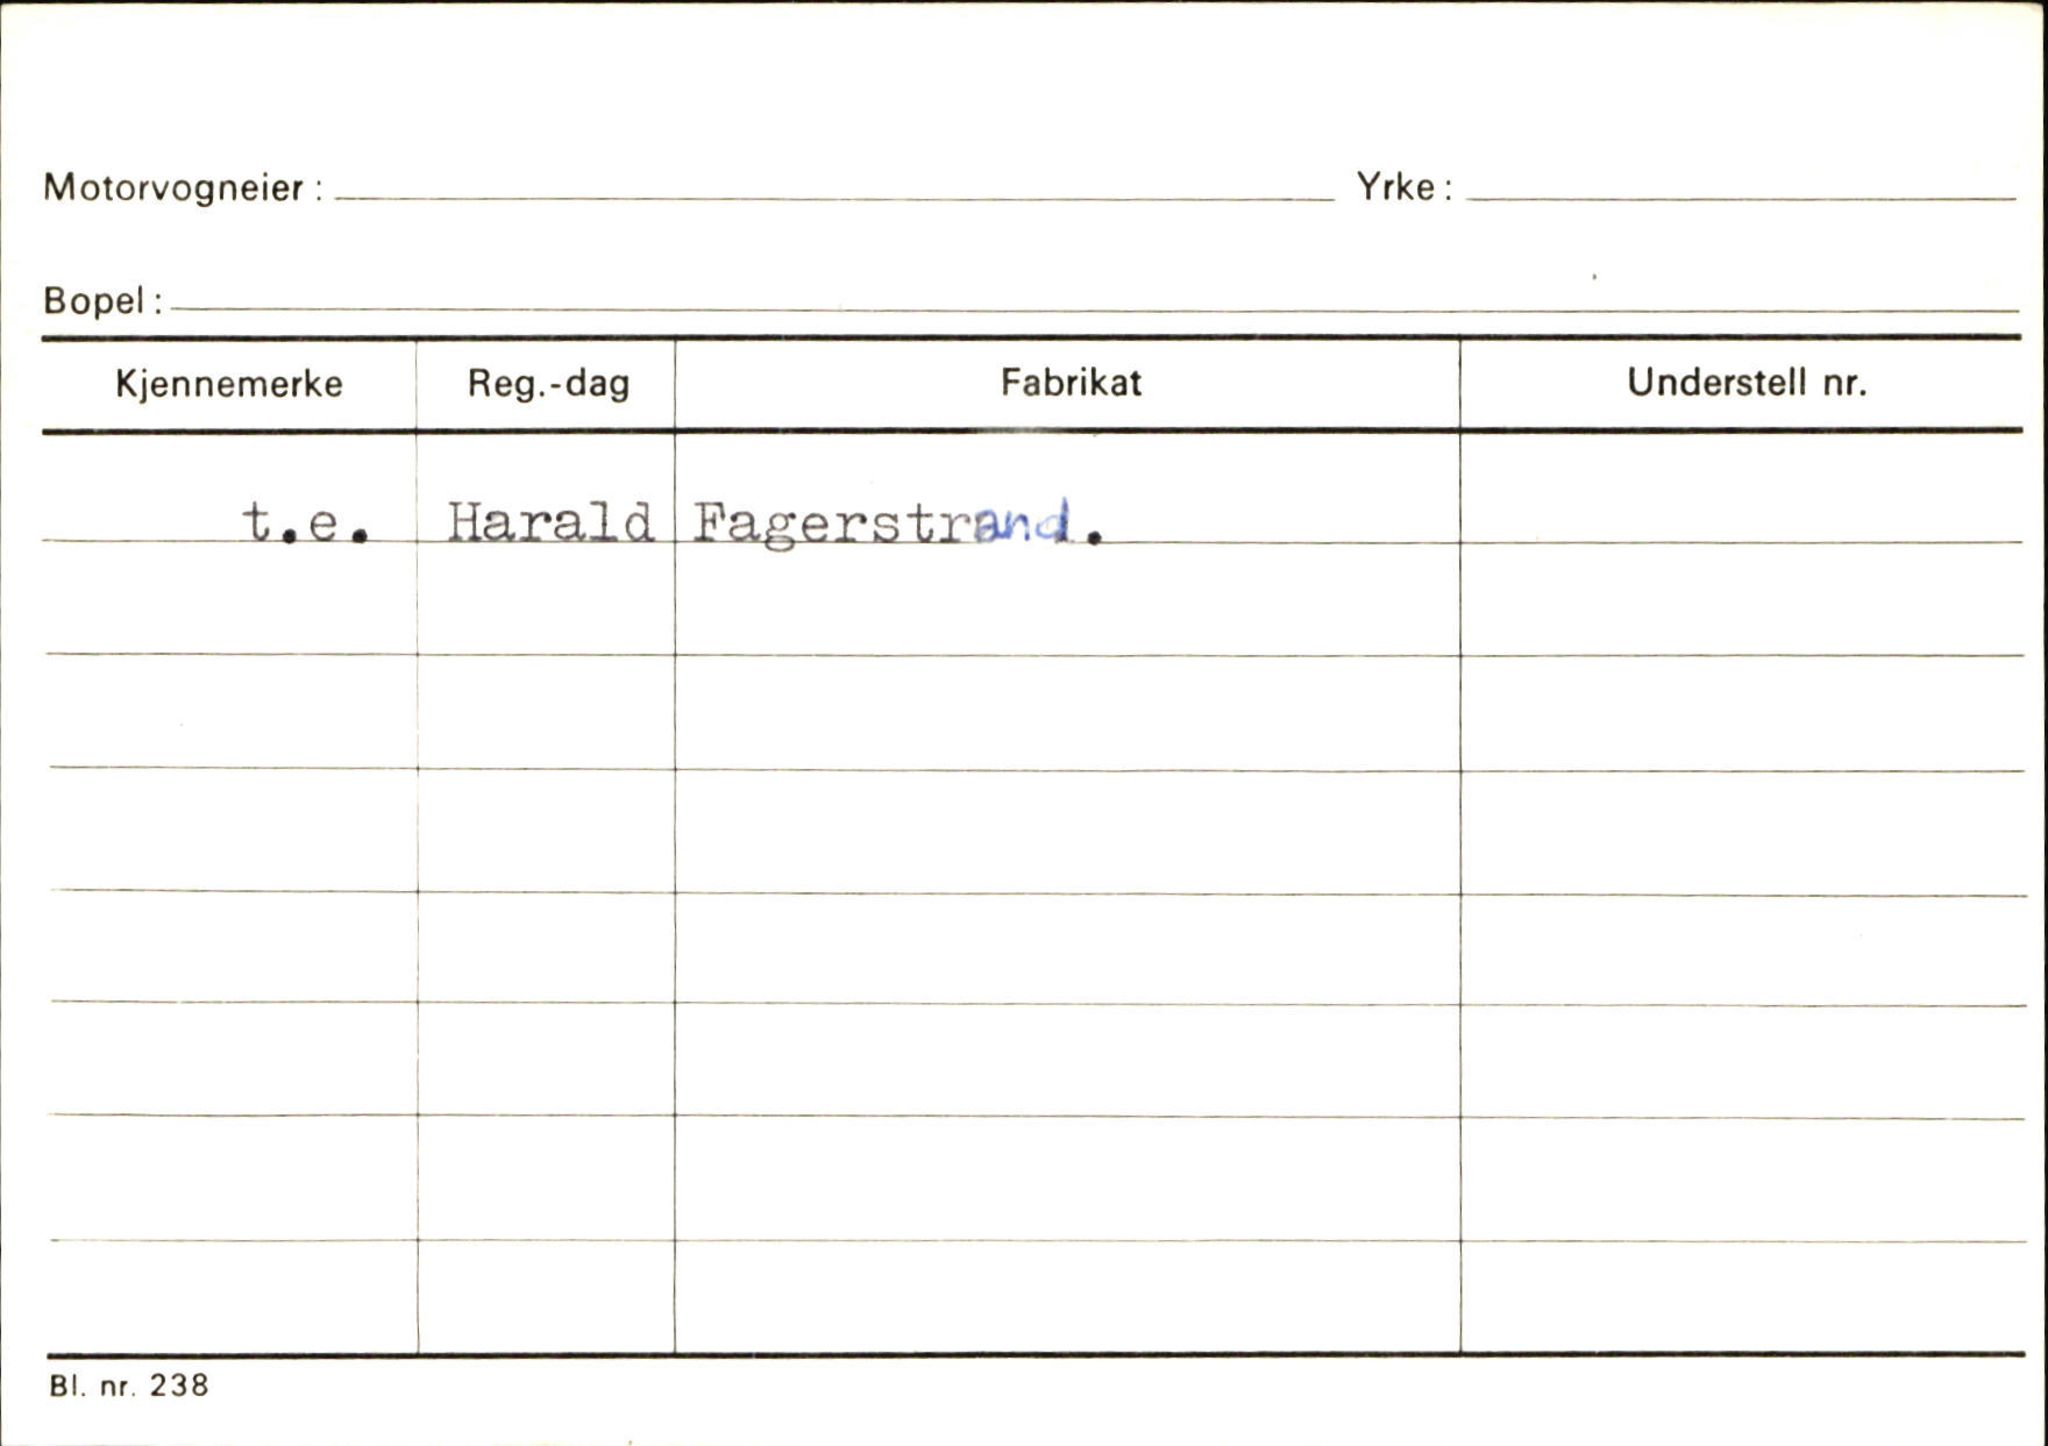The width and height of the screenshot is (2048, 1446).
Task: Click the Bl. nr. 238 form number
Action: point(128,1386)
